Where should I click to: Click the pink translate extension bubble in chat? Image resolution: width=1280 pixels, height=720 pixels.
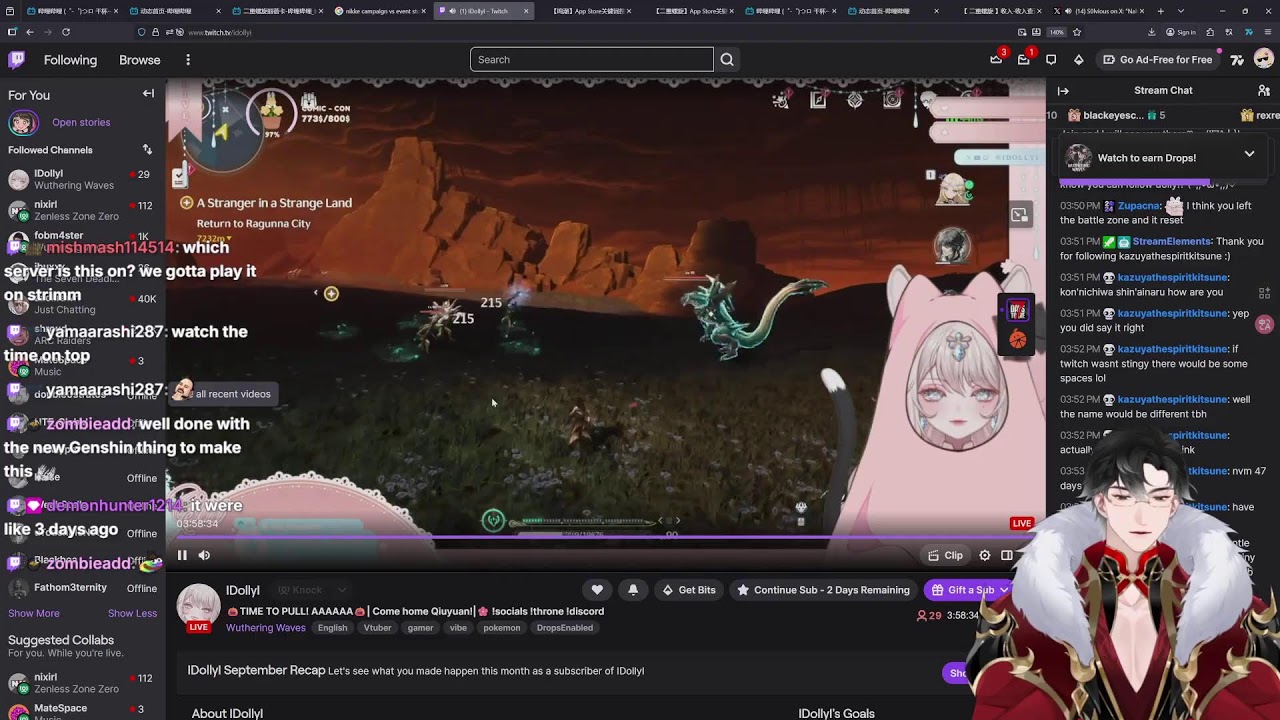(1265, 325)
